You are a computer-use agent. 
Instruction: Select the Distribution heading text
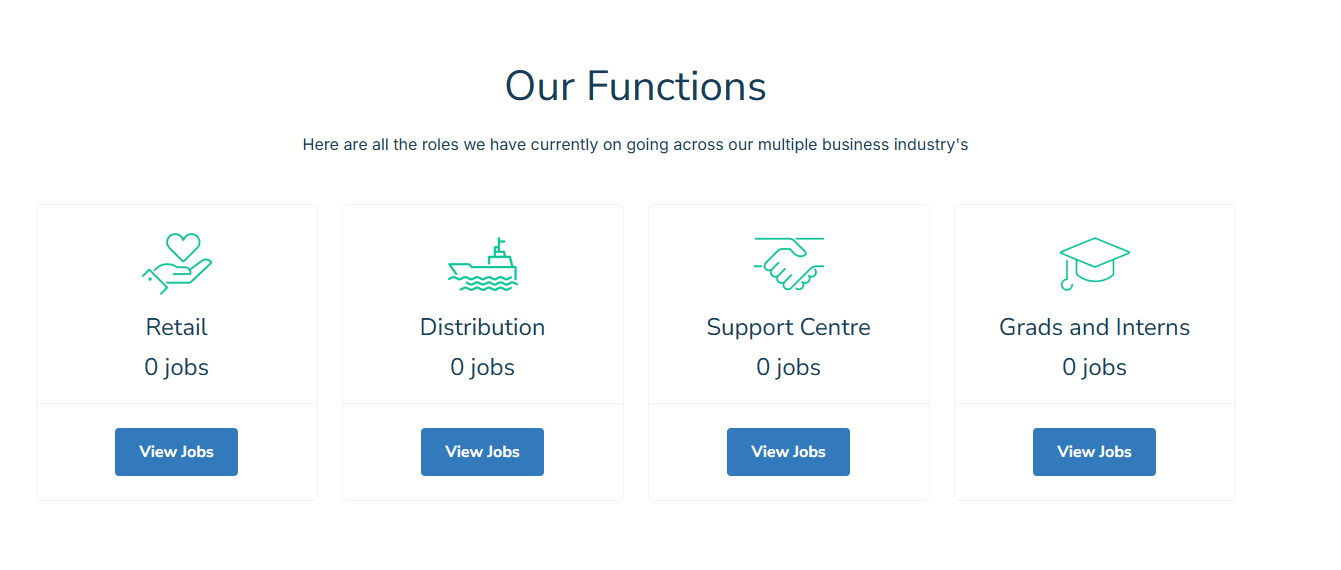[483, 327]
